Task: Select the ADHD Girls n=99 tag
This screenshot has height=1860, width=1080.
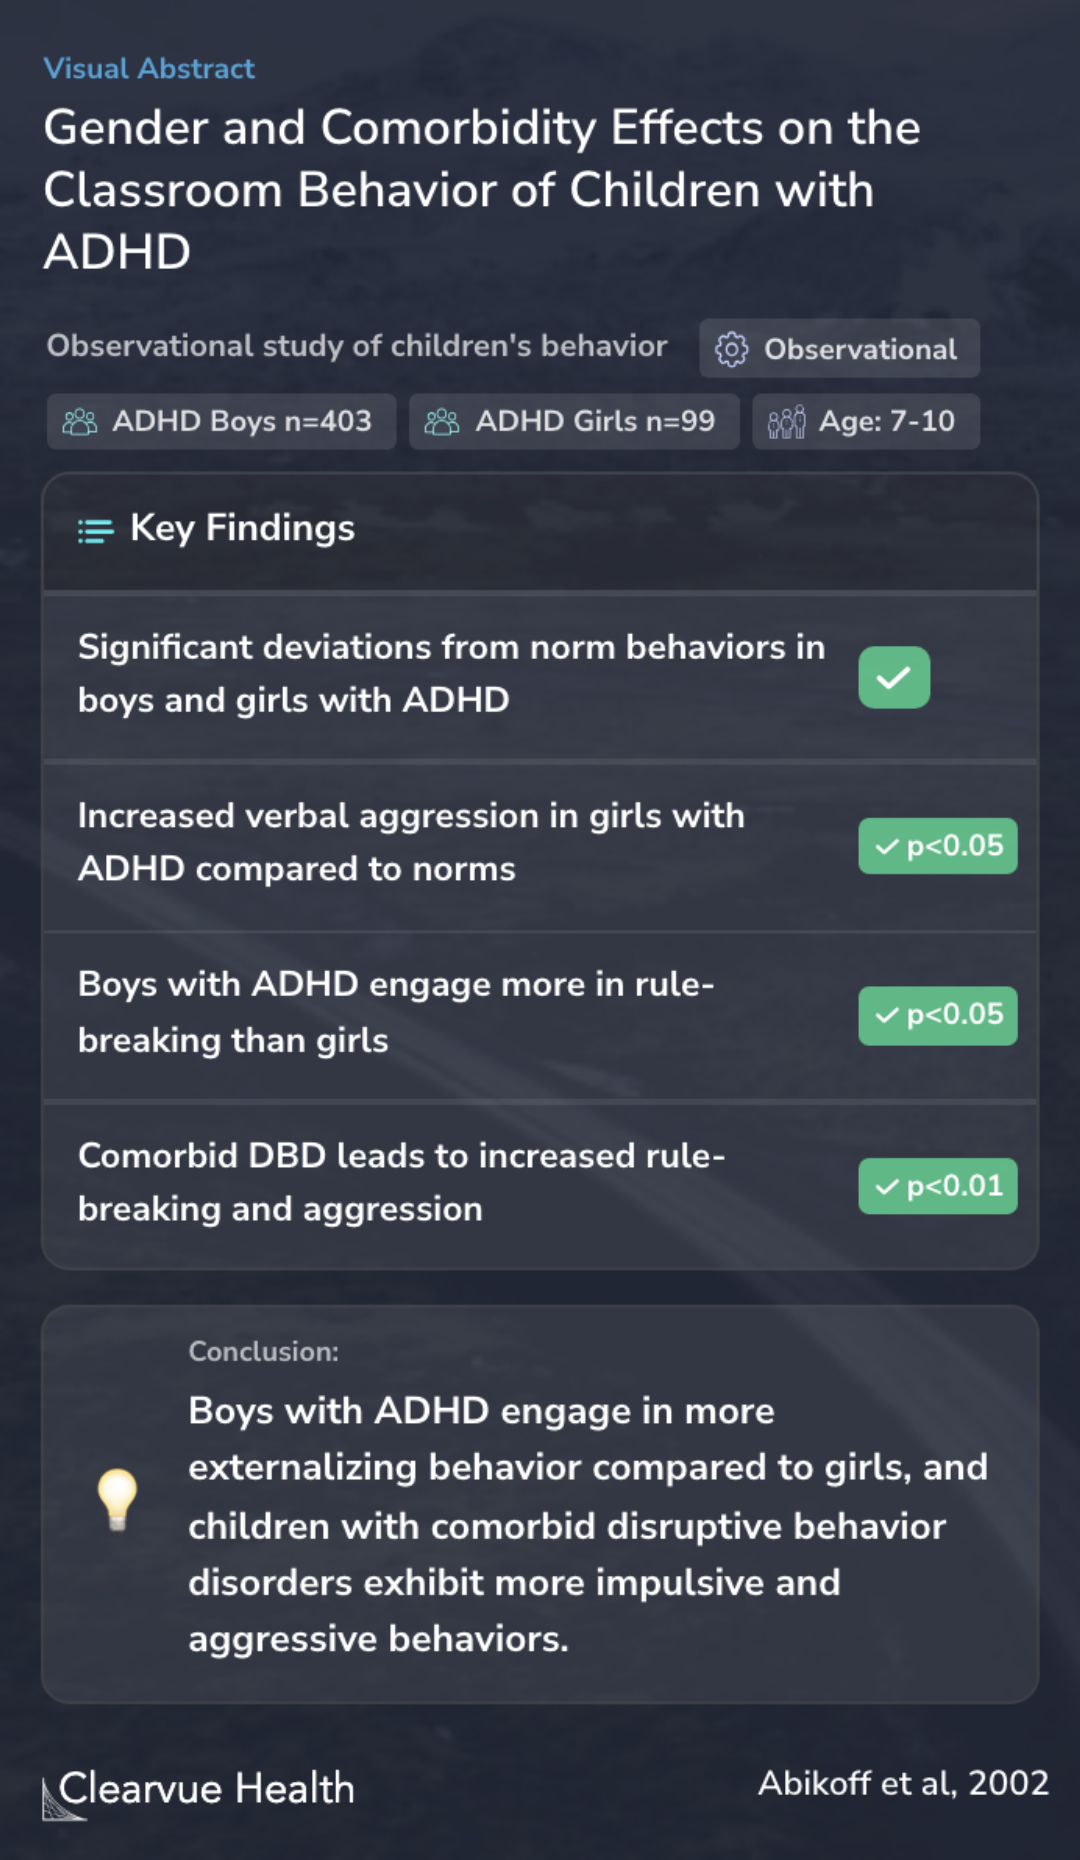Action: 574,421
